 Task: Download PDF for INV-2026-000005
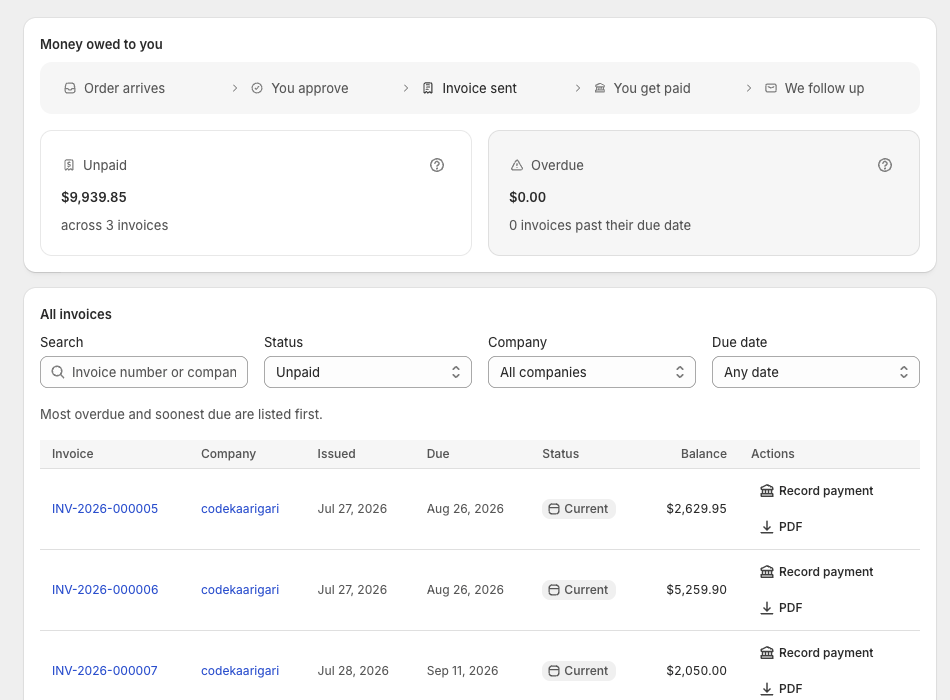tap(781, 527)
